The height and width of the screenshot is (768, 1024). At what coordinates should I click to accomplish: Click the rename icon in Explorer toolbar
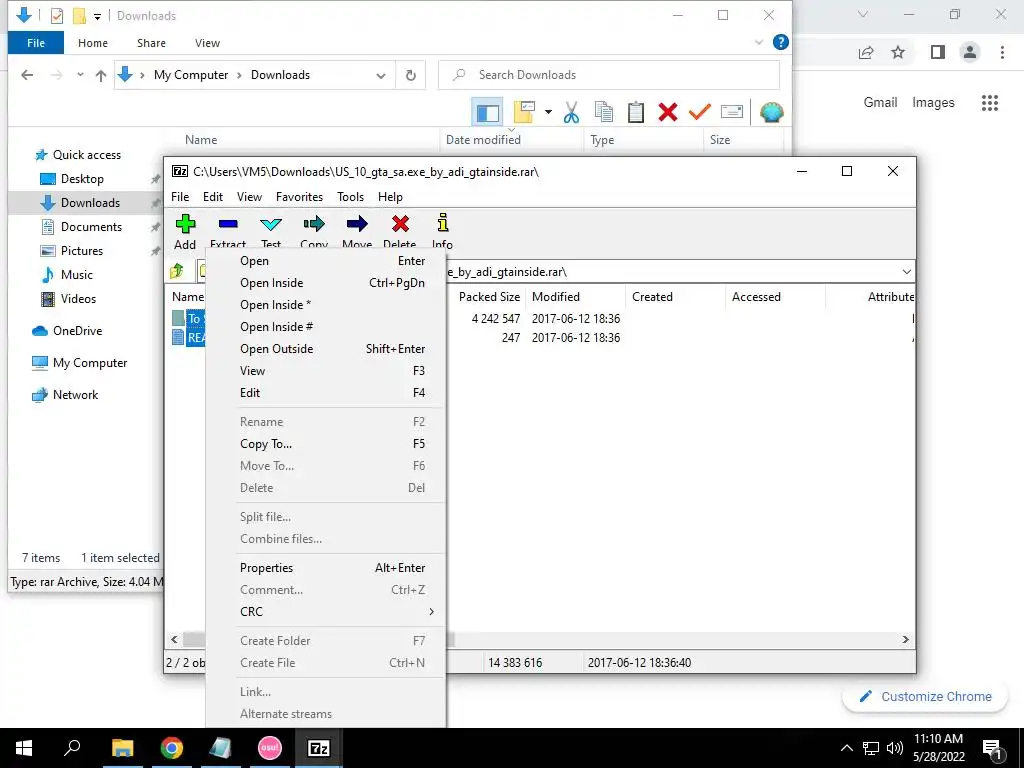click(x=731, y=112)
